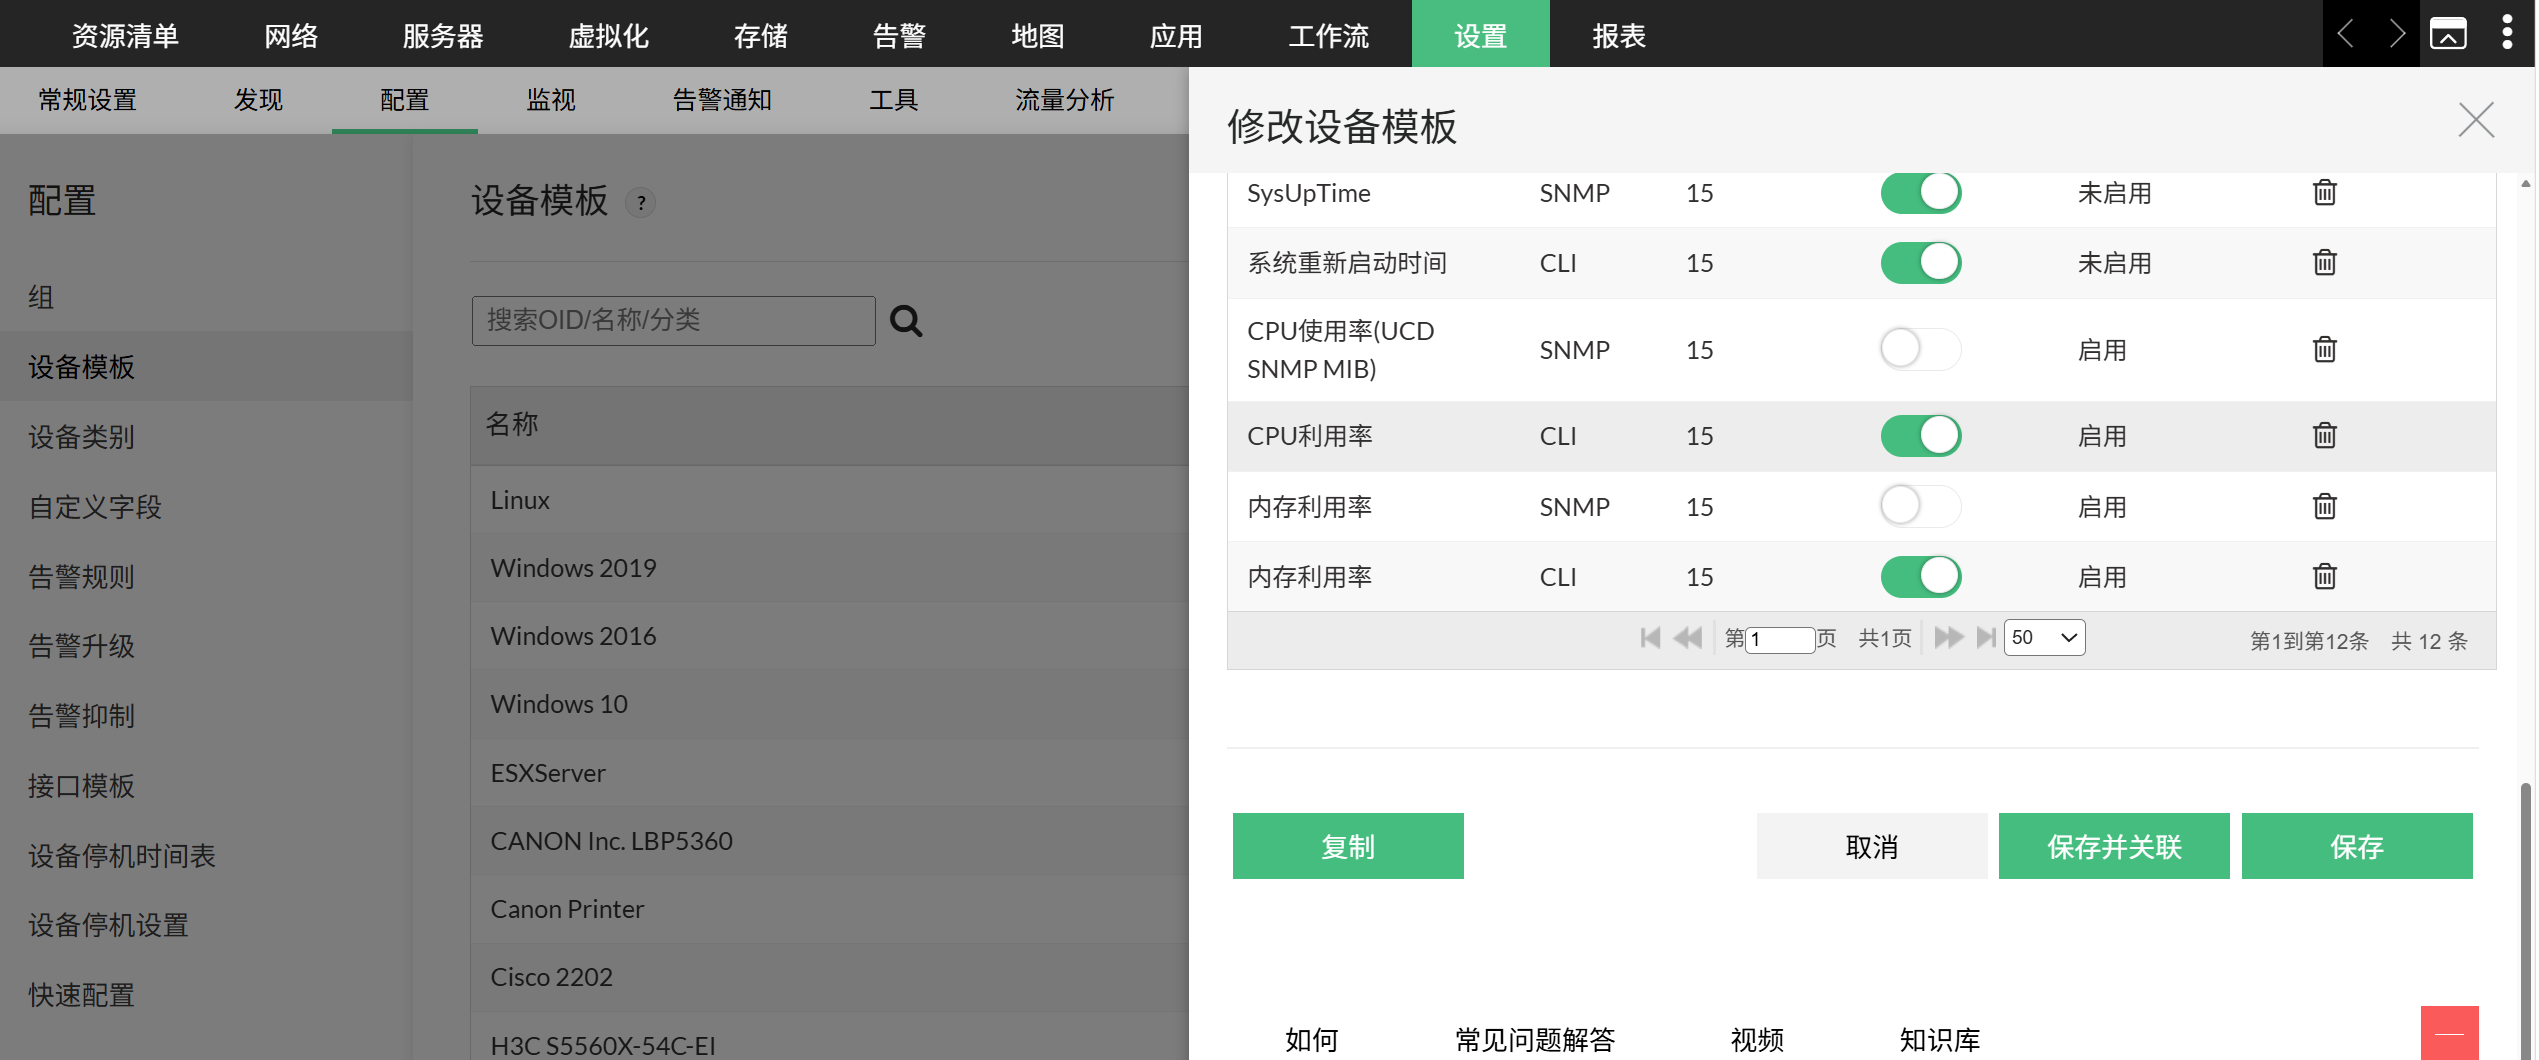2539x1060 pixels.
Task: Click the 保存并关联 button
Action: 2113,846
